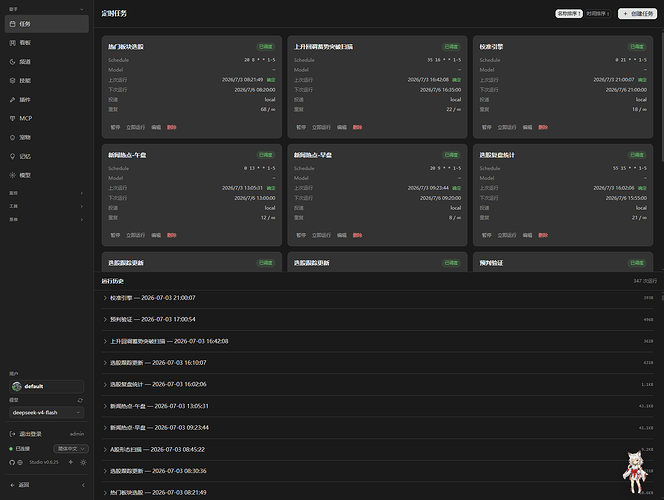Select the 任务 tasks menu item

pyautogui.click(x=47, y=24)
